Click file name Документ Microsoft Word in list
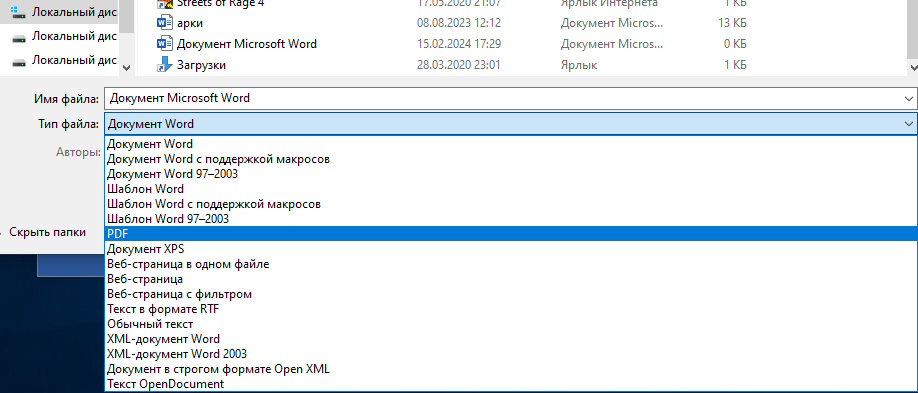Image resolution: width=918 pixels, height=393 pixels. 246,44
